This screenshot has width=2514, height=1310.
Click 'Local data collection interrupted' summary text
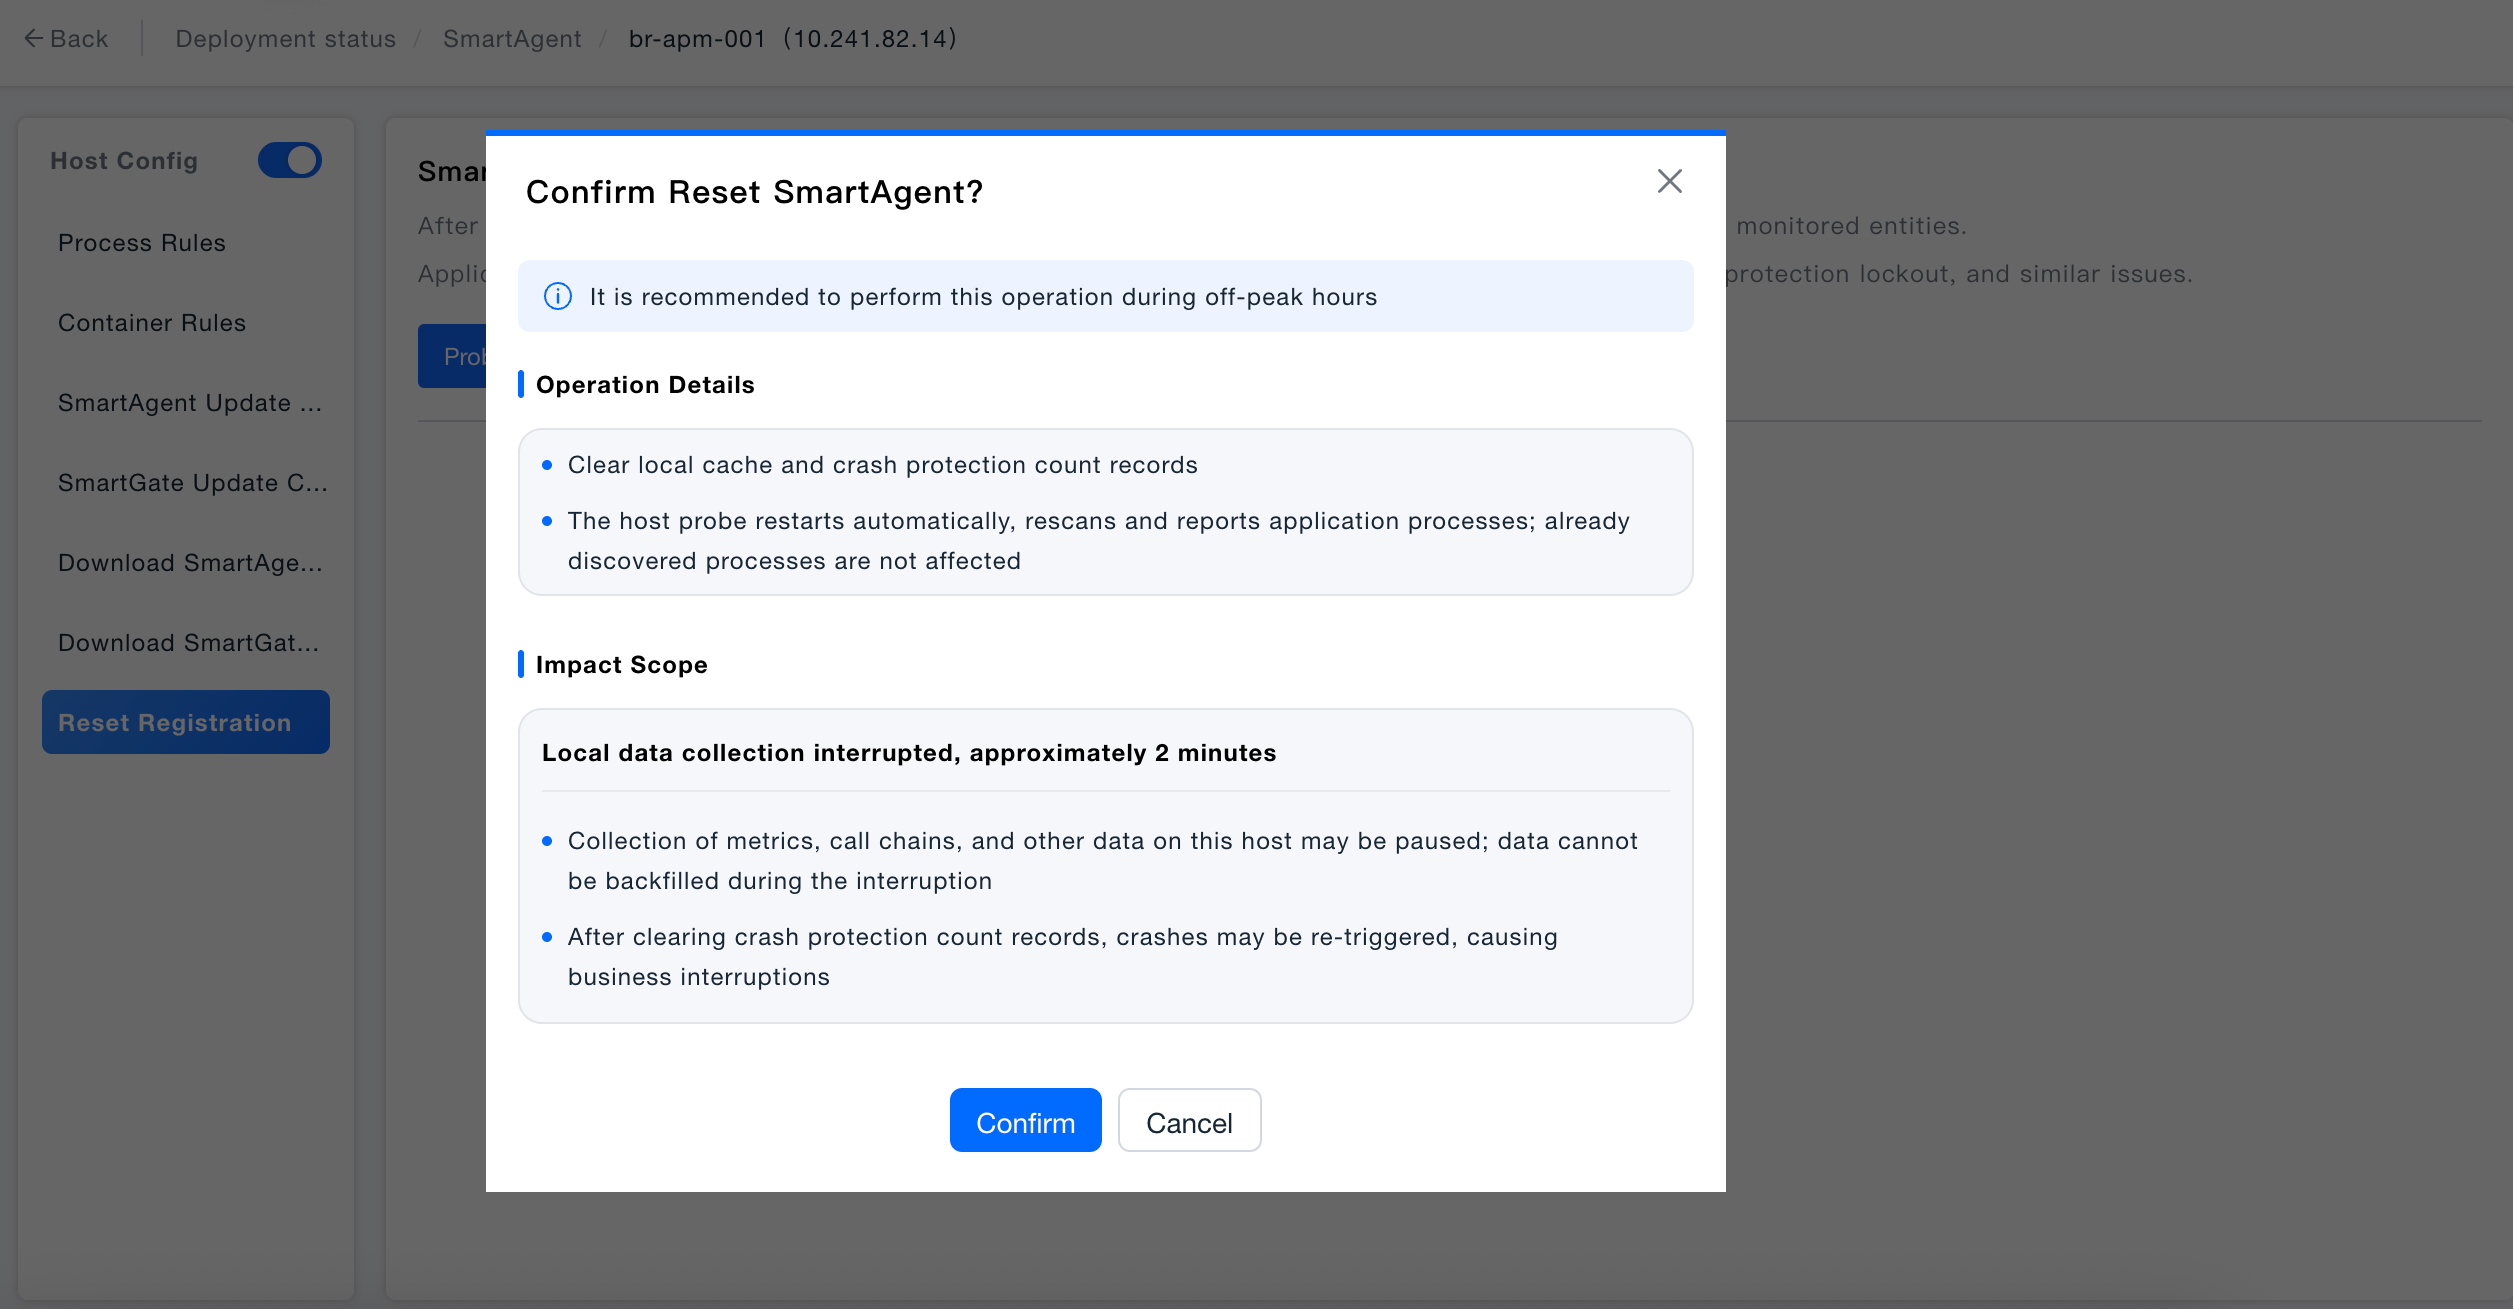(x=908, y=753)
